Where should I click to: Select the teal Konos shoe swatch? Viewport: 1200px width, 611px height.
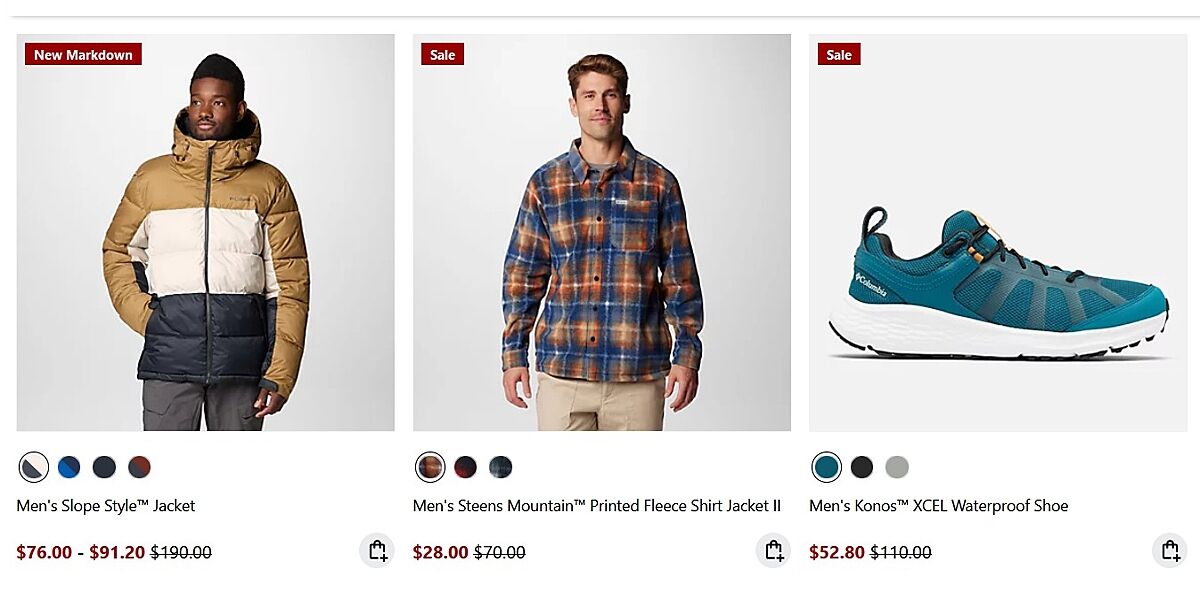pyautogui.click(x=826, y=467)
